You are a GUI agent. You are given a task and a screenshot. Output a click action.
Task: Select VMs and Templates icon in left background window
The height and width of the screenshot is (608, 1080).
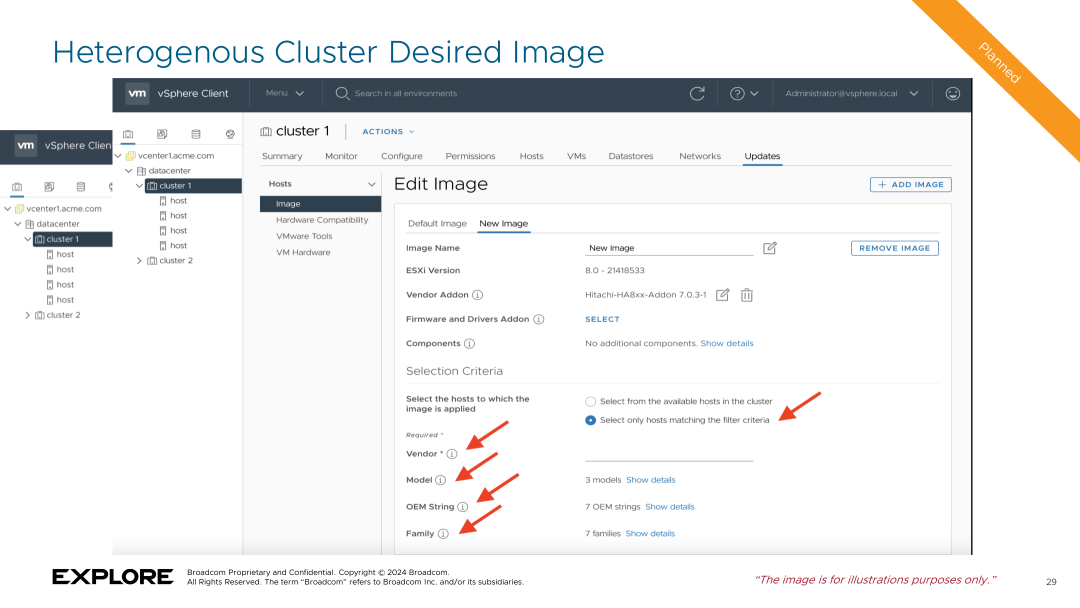pos(49,187)
